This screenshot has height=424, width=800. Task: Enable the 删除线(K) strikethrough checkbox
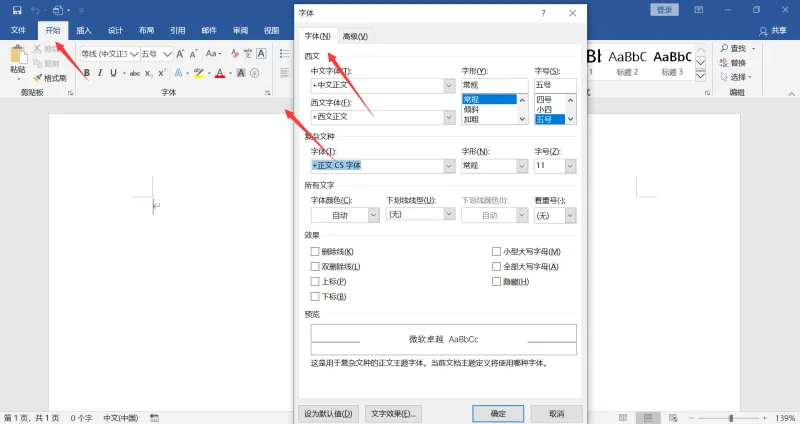[315, 252]
